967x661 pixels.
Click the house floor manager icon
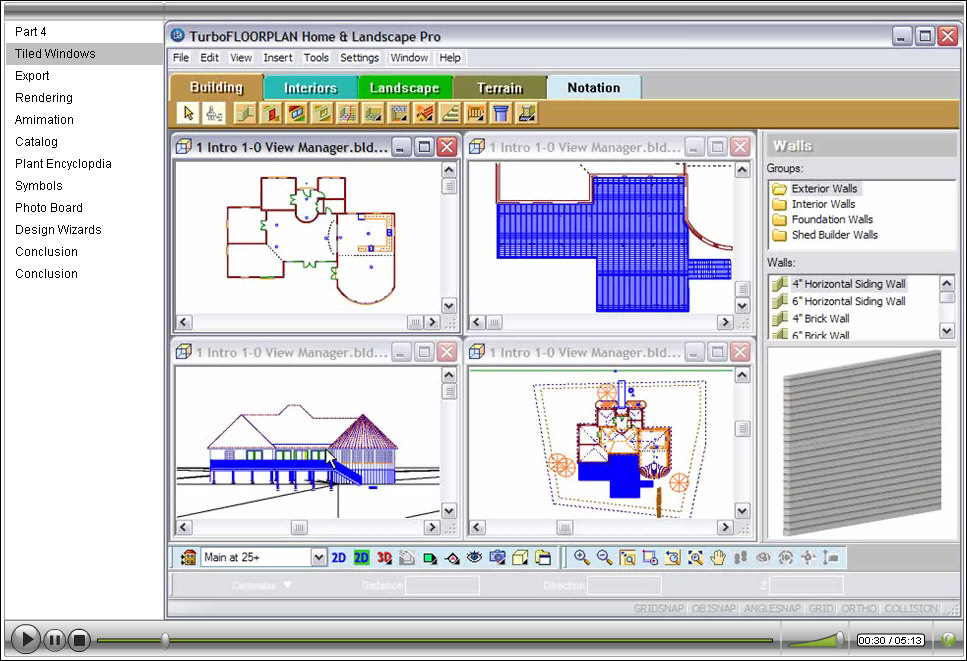click(188, 557)
